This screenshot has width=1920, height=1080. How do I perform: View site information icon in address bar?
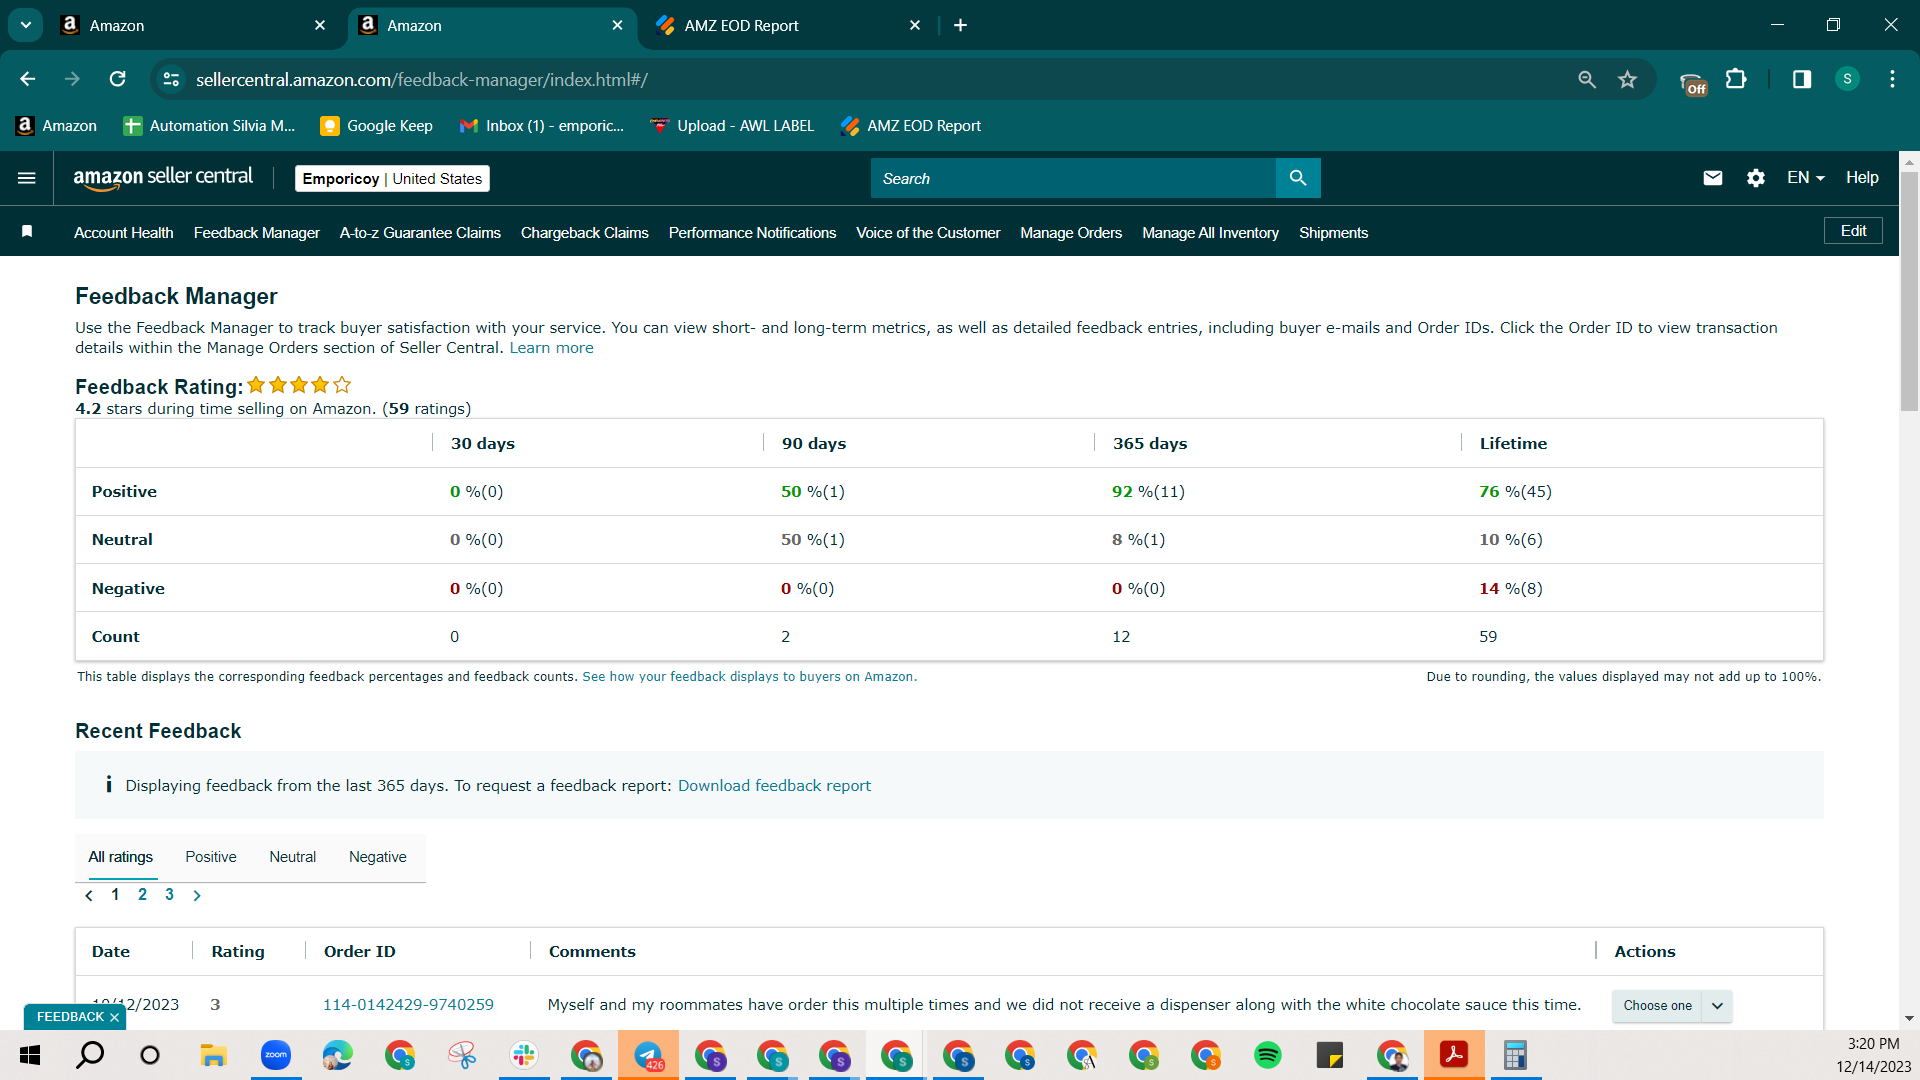pyautogui.click(x=172, y=79)
